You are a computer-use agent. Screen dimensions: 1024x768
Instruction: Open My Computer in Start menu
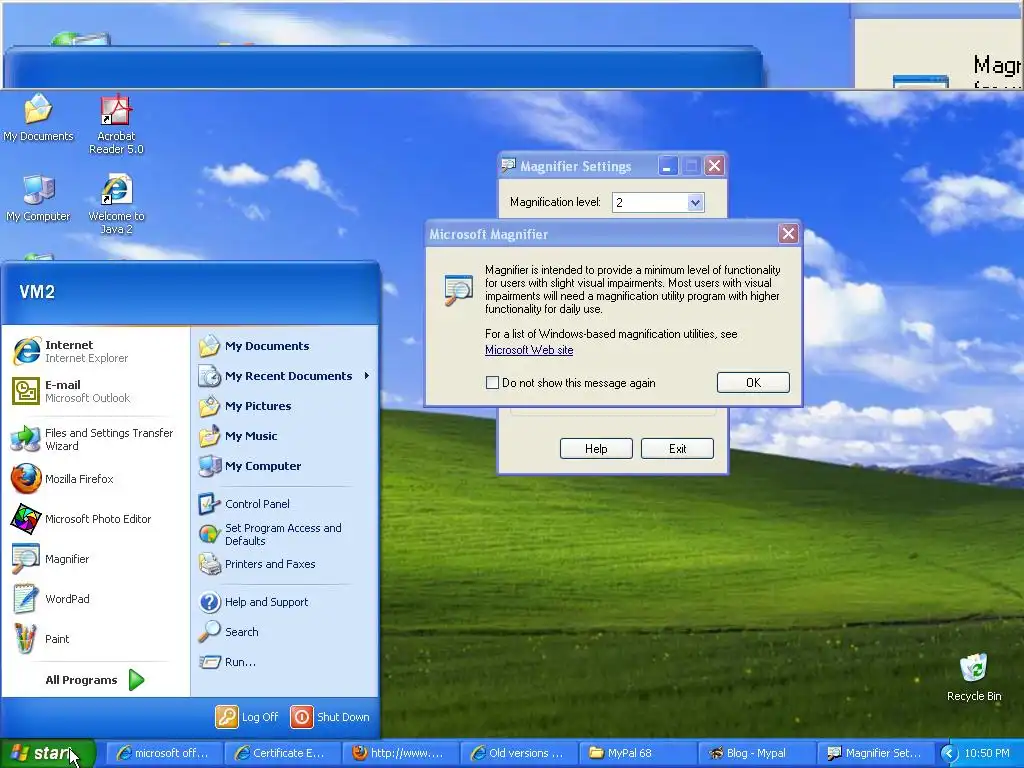pyautogui.click(x=284, y=466)
